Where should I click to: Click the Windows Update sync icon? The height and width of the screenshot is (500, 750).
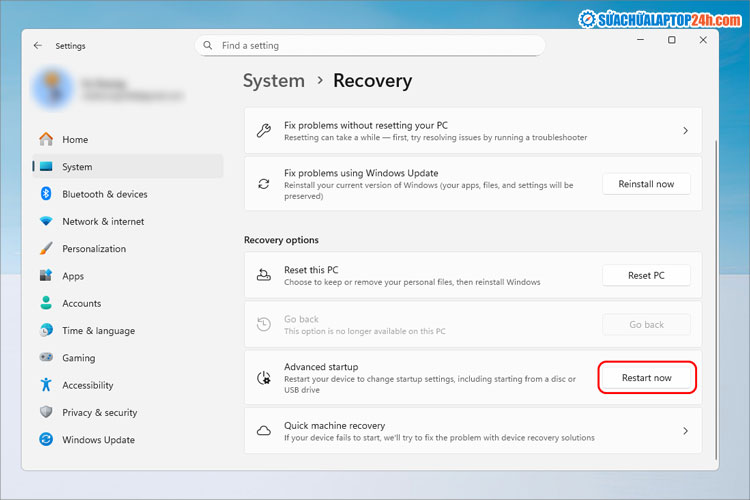pyautogui.click(x=46, y=439)
